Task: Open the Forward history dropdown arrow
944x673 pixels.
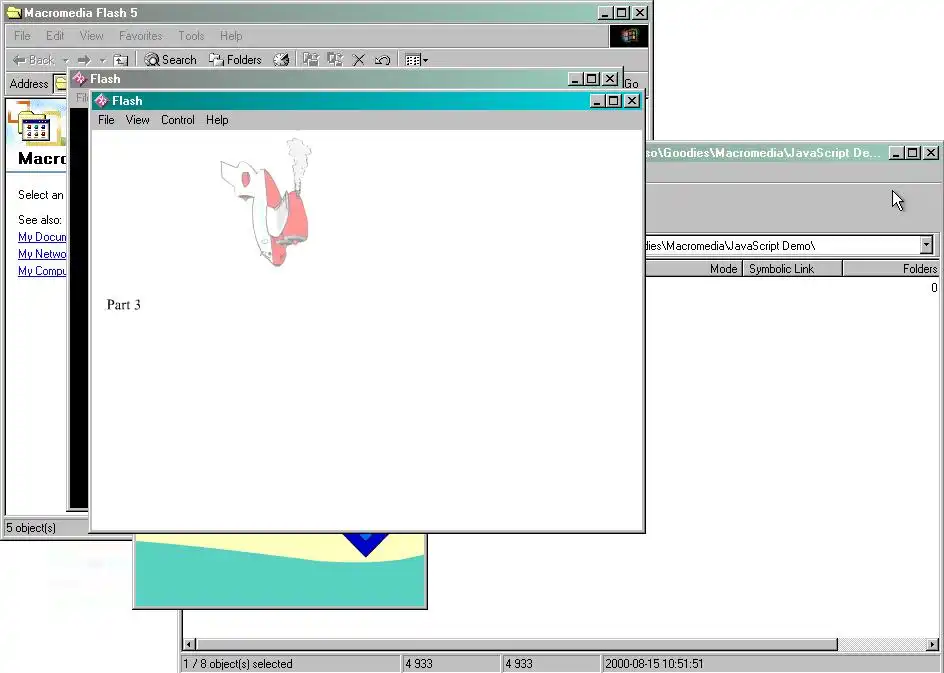Action: coord(102,60)
